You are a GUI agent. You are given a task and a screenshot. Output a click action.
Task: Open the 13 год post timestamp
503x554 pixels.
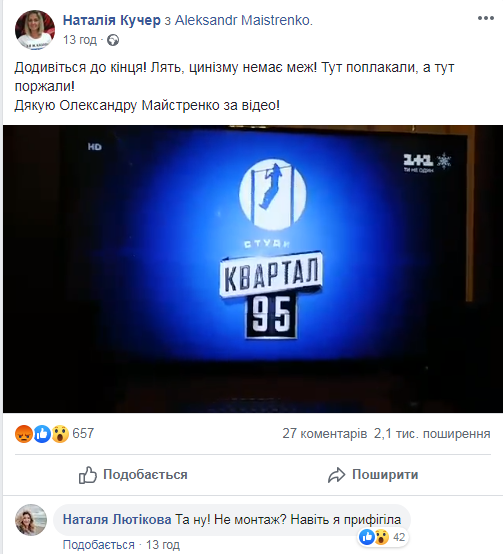[x=80, y=40]
